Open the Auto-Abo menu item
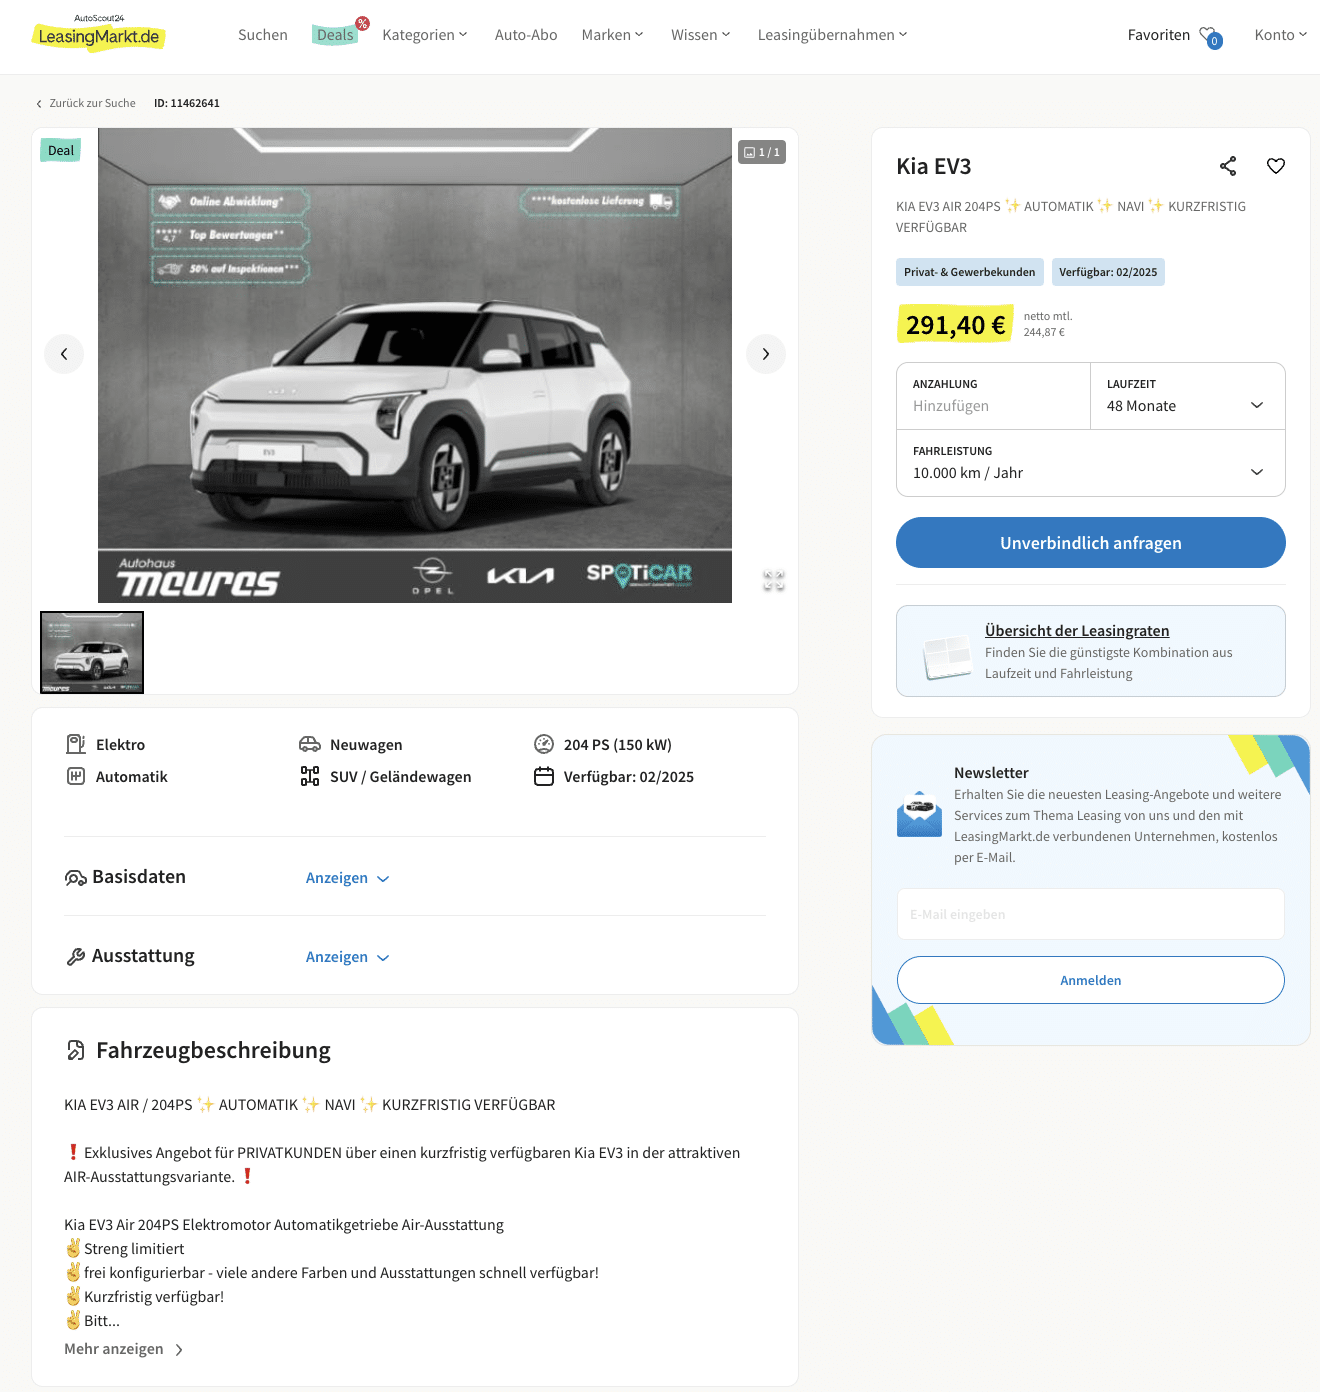 click(x=526, y=35)
